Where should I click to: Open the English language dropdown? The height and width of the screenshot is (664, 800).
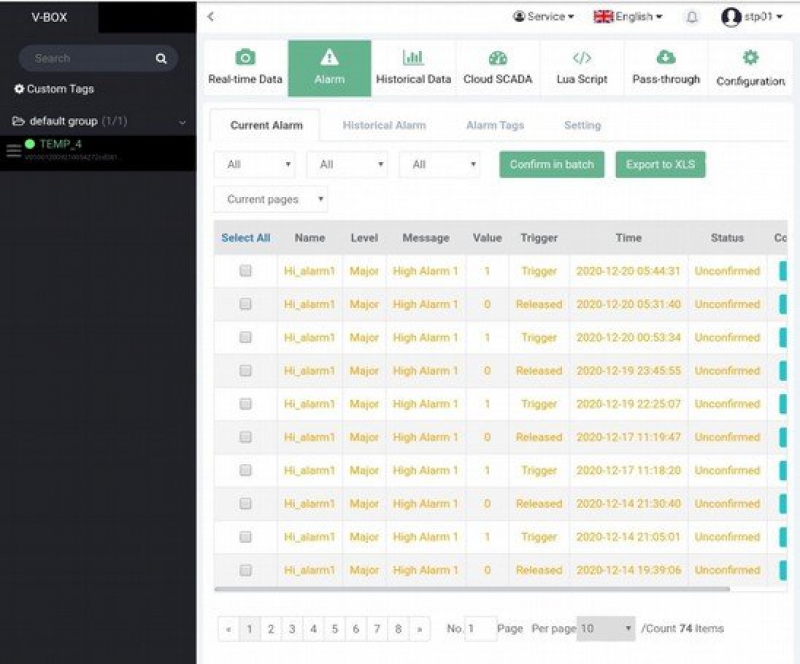(x=628, y=17)
